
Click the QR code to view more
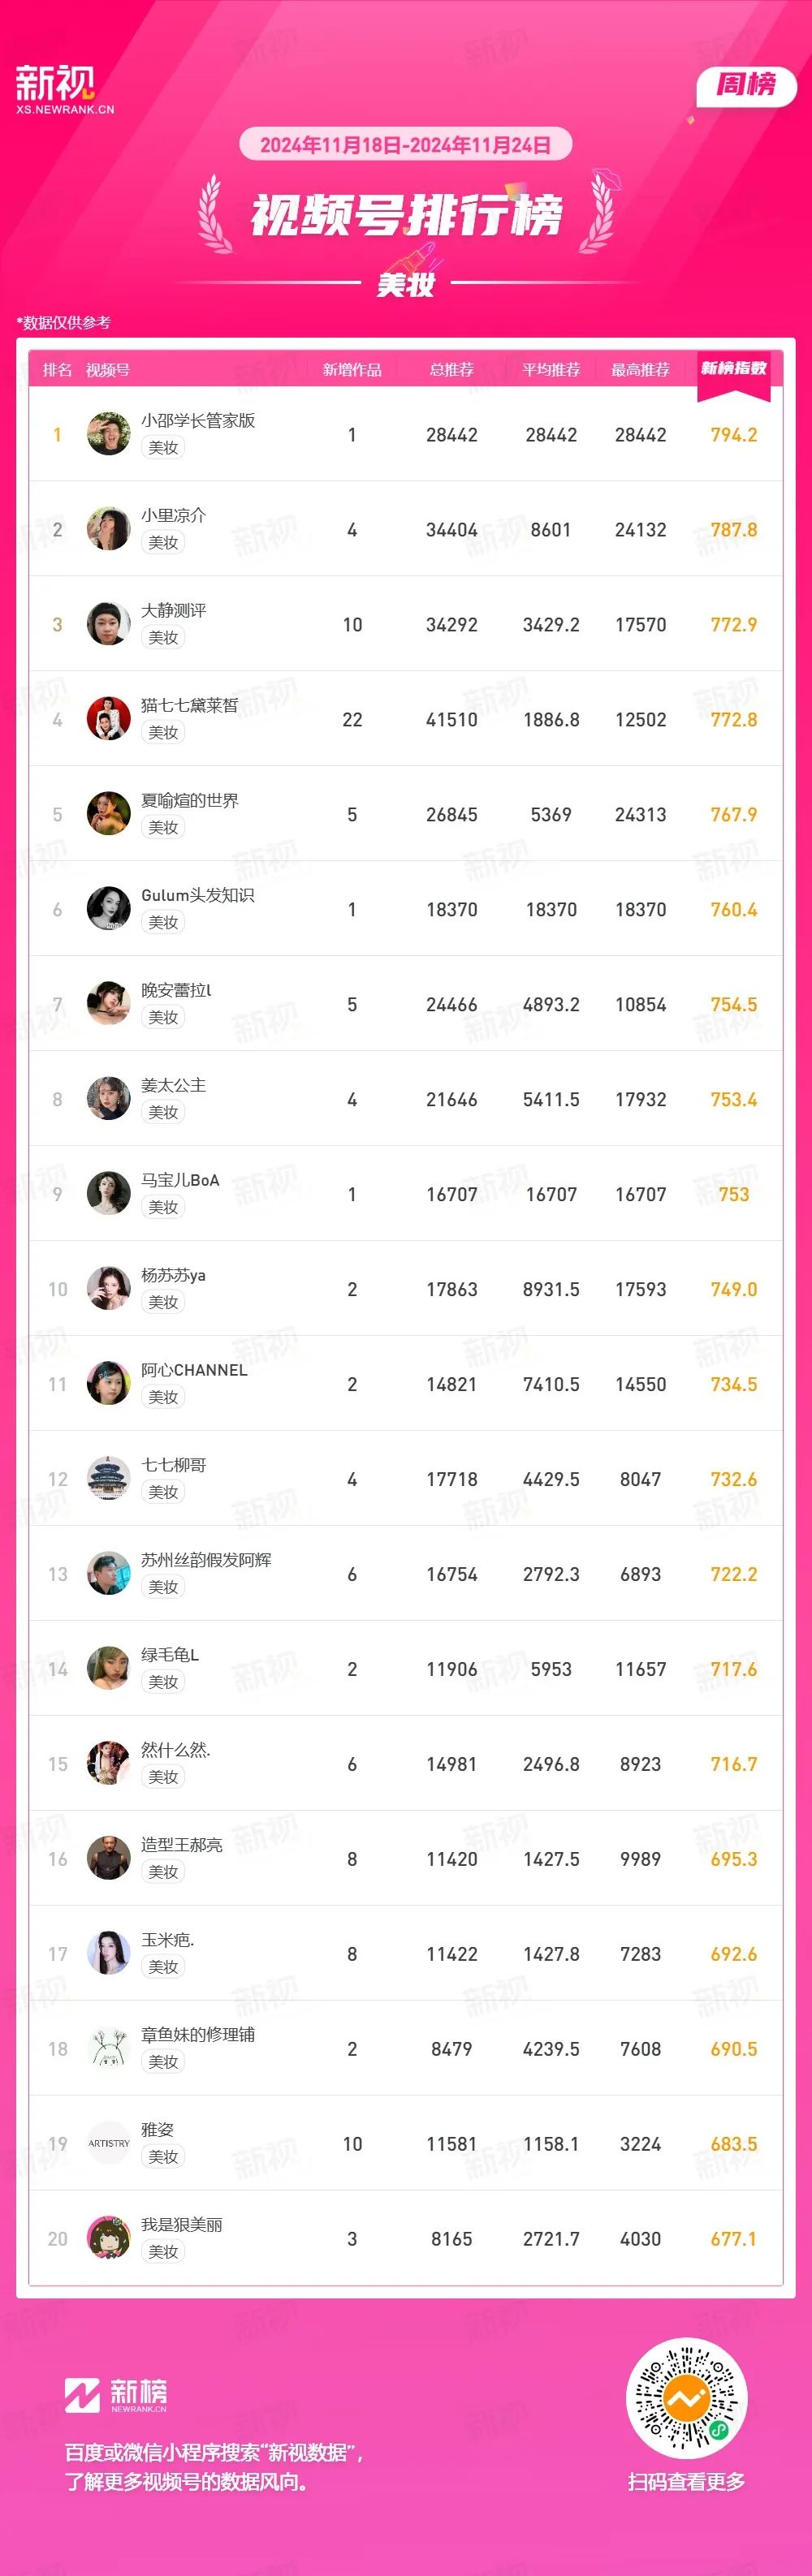pos(686,2398)
